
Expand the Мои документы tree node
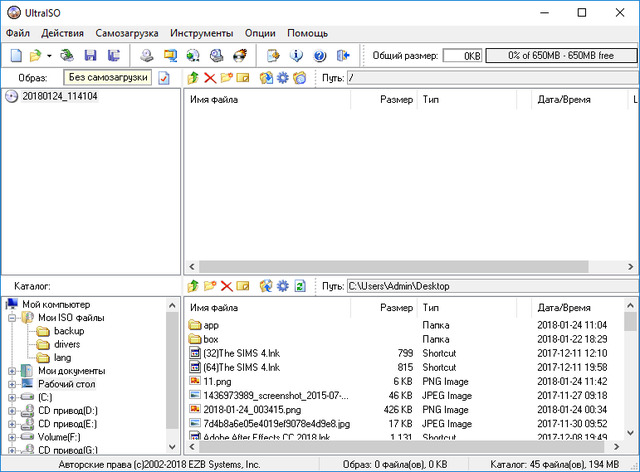(11, 371)
